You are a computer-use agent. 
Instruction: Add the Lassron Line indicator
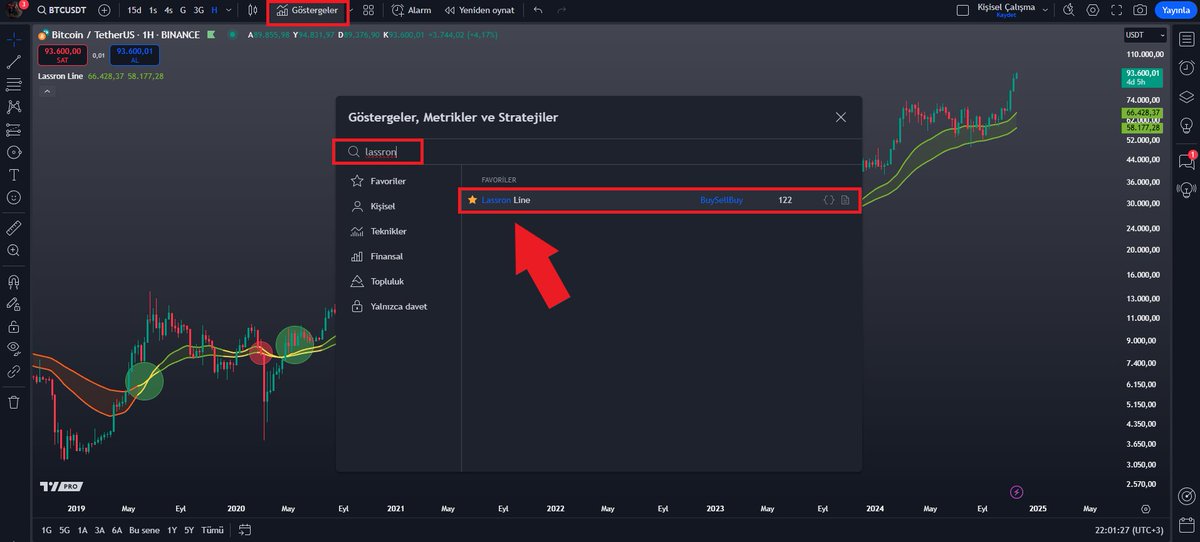click(659, 200)
